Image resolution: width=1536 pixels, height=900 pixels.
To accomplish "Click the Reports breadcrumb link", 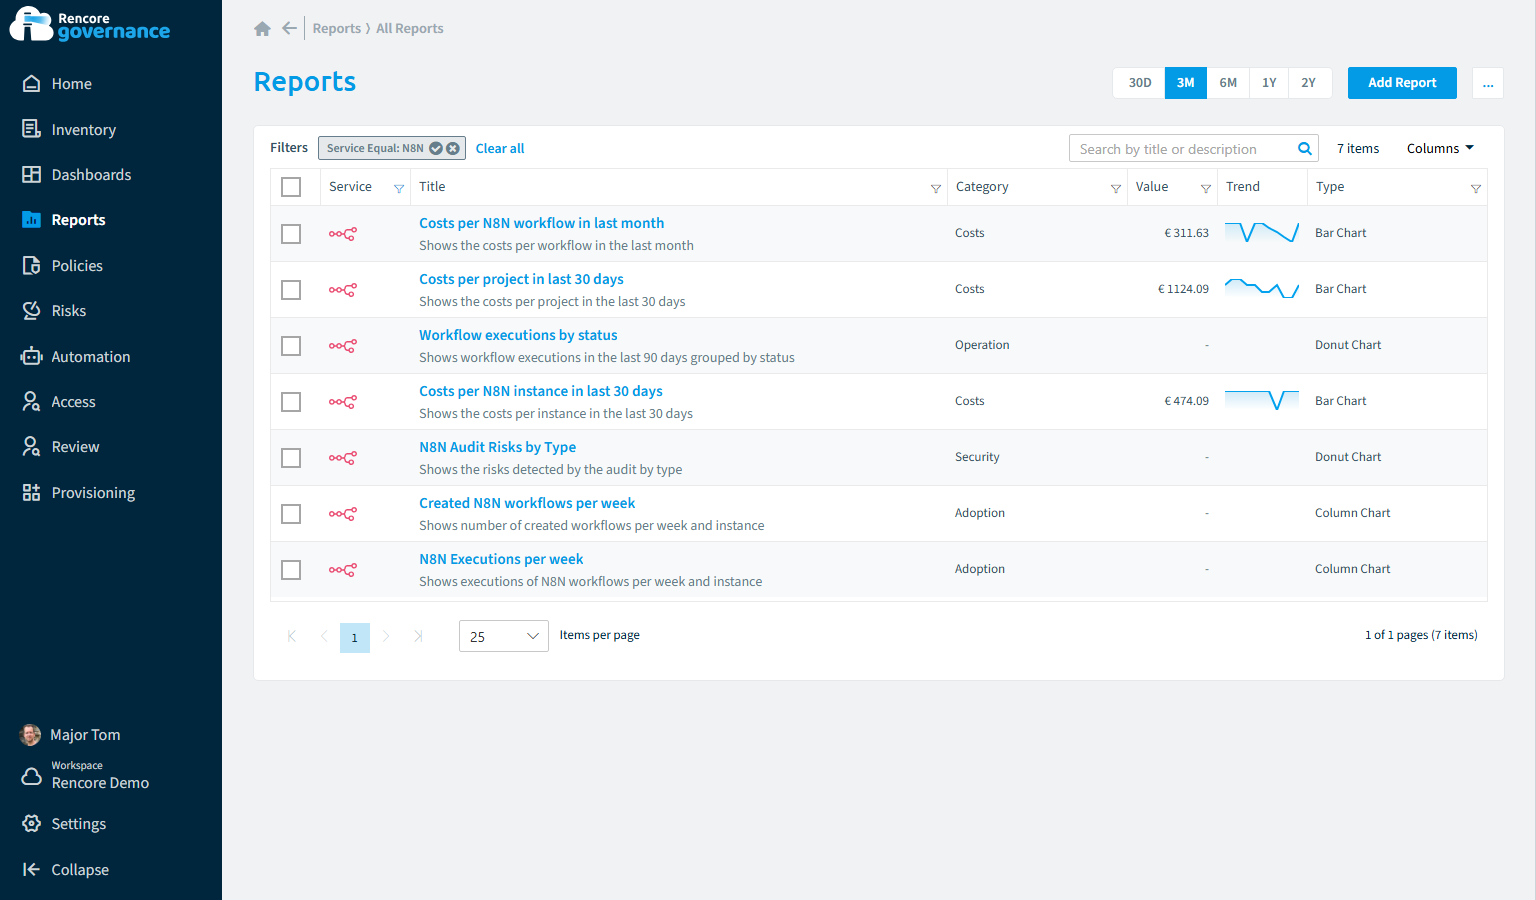I will (337, 29).
